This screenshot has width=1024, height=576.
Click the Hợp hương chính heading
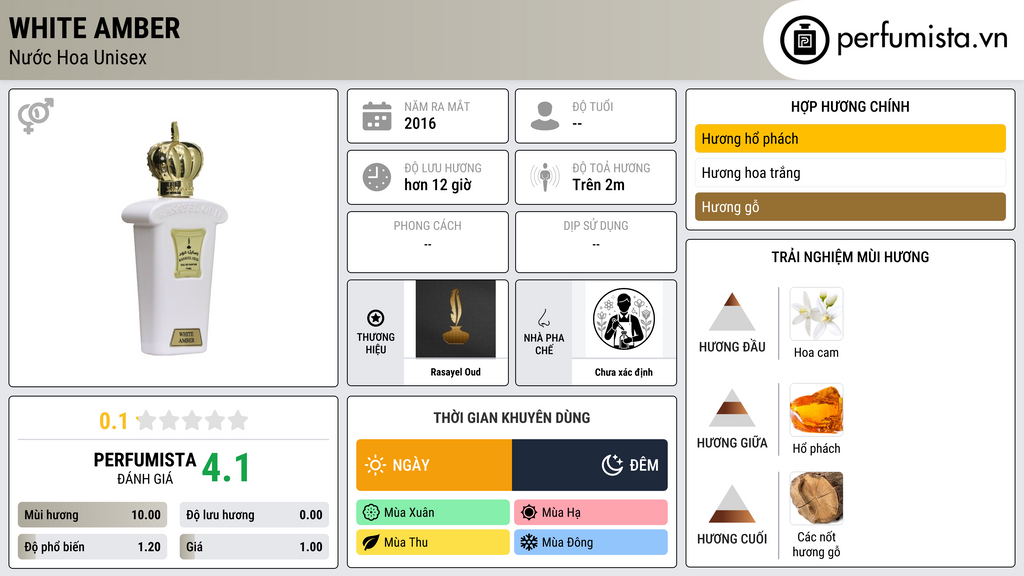850,106
